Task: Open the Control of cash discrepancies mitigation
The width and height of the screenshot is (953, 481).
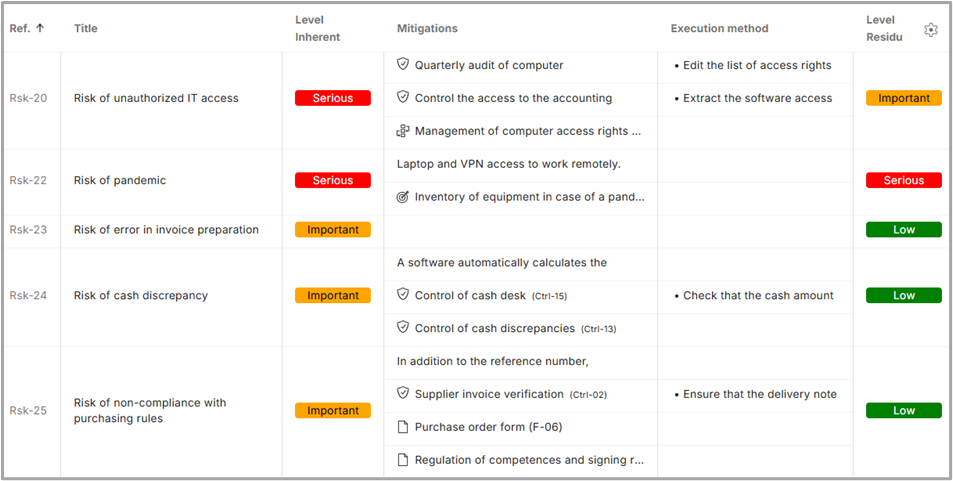Action: (x=495, y=328)
